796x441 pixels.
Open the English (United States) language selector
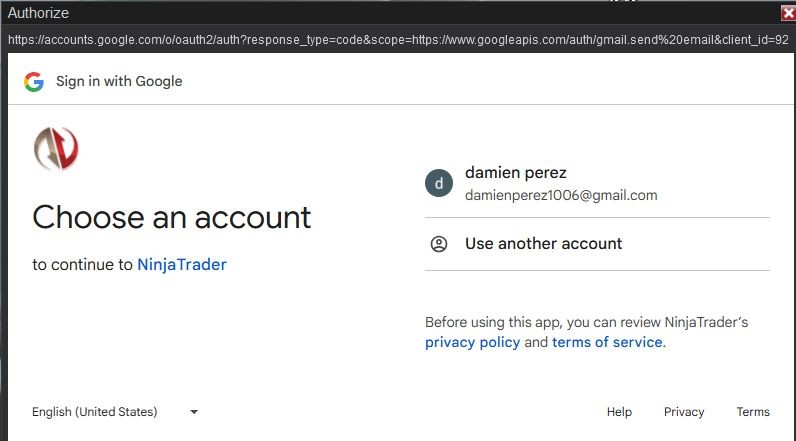click(95, 412)
